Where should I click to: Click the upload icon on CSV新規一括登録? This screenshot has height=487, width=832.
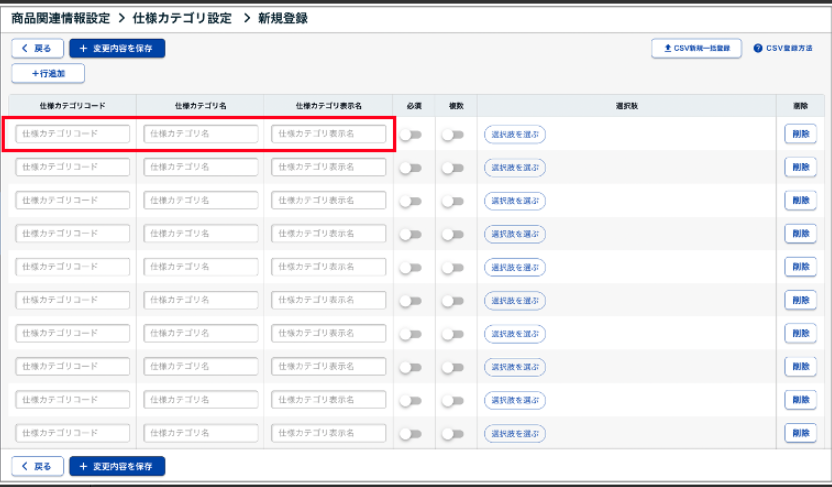click(668, 48)
